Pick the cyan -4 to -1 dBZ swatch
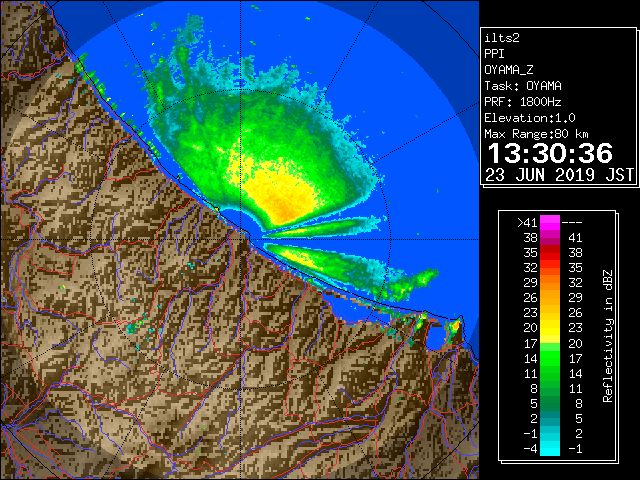 (x=550, y=448)
